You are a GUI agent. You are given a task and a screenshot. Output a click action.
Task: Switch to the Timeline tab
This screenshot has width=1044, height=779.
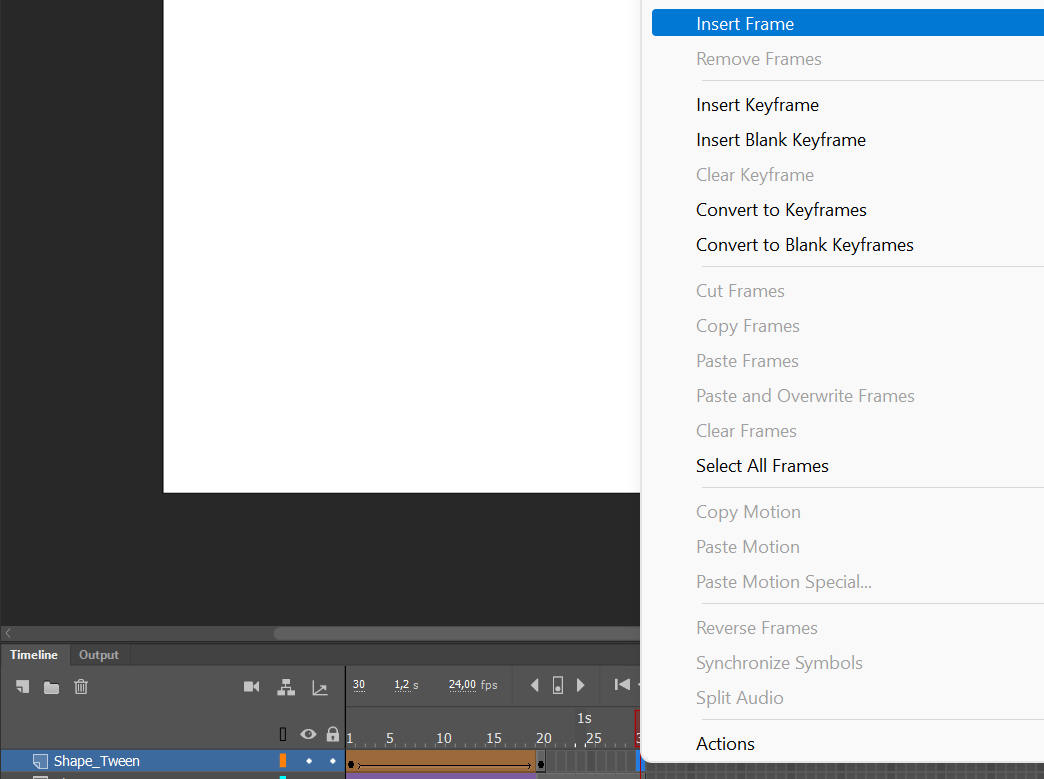click(x=34, y=654)
